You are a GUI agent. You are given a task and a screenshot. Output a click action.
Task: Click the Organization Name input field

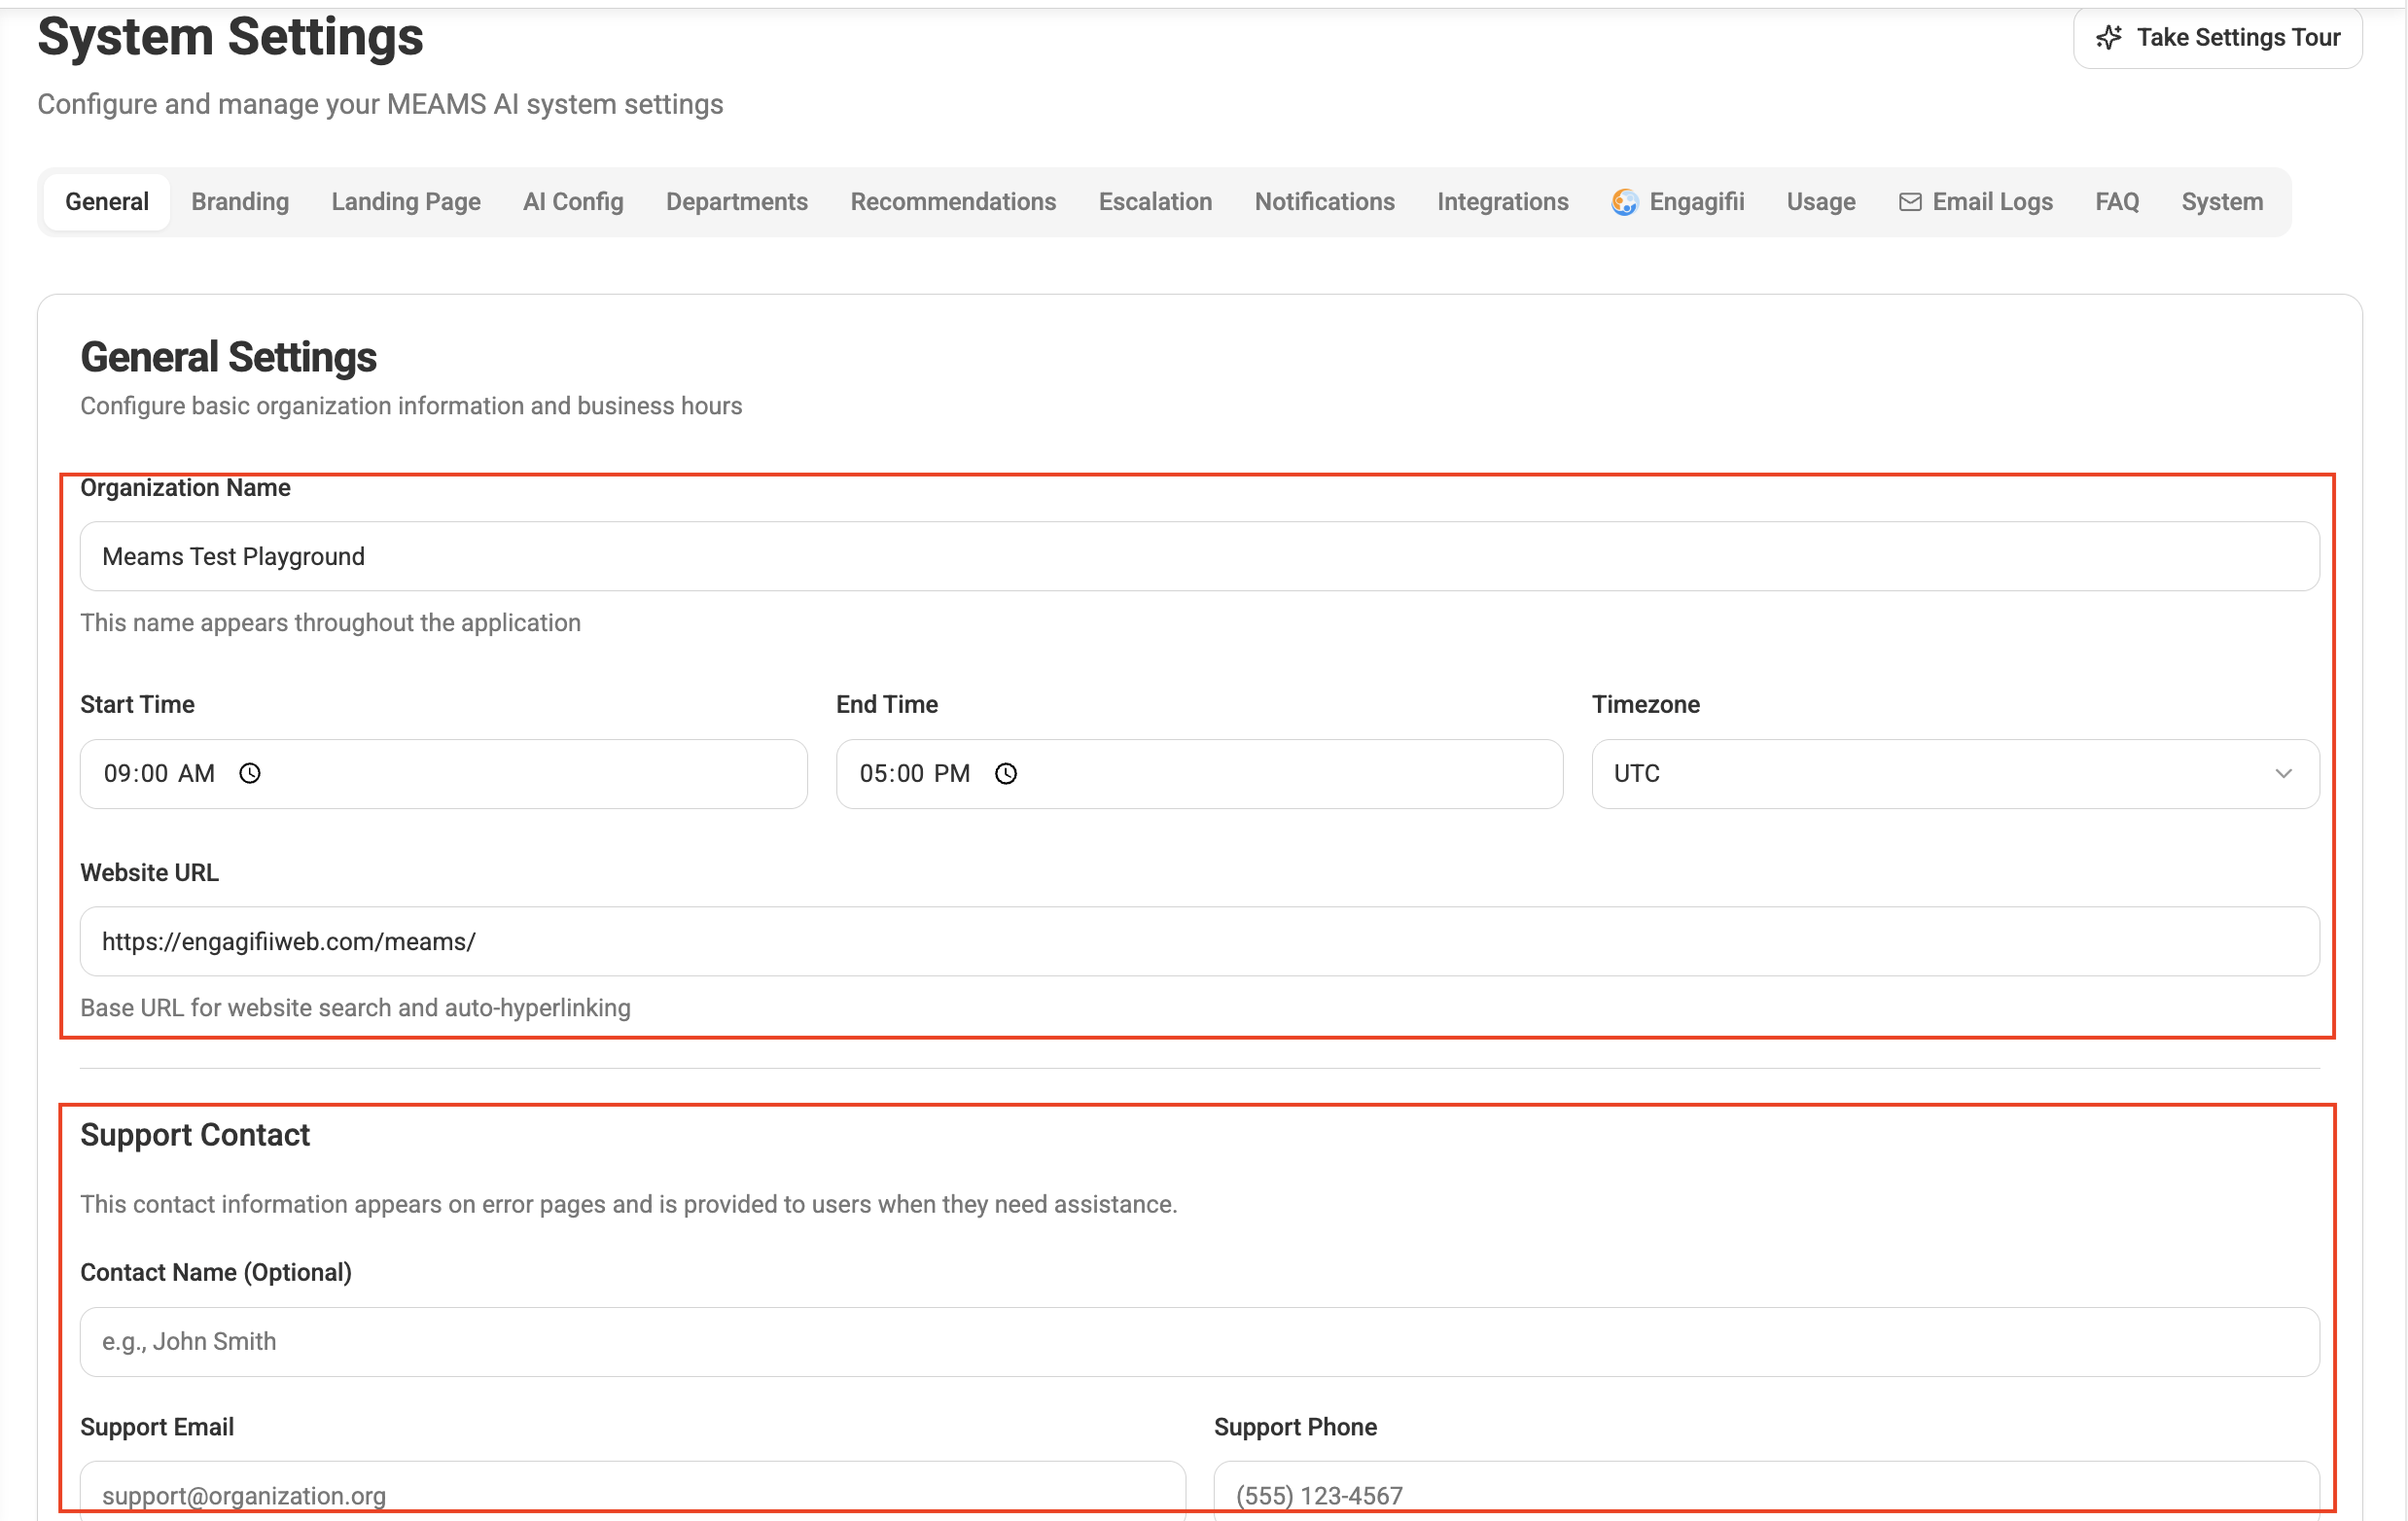[x=1199, y=556]
